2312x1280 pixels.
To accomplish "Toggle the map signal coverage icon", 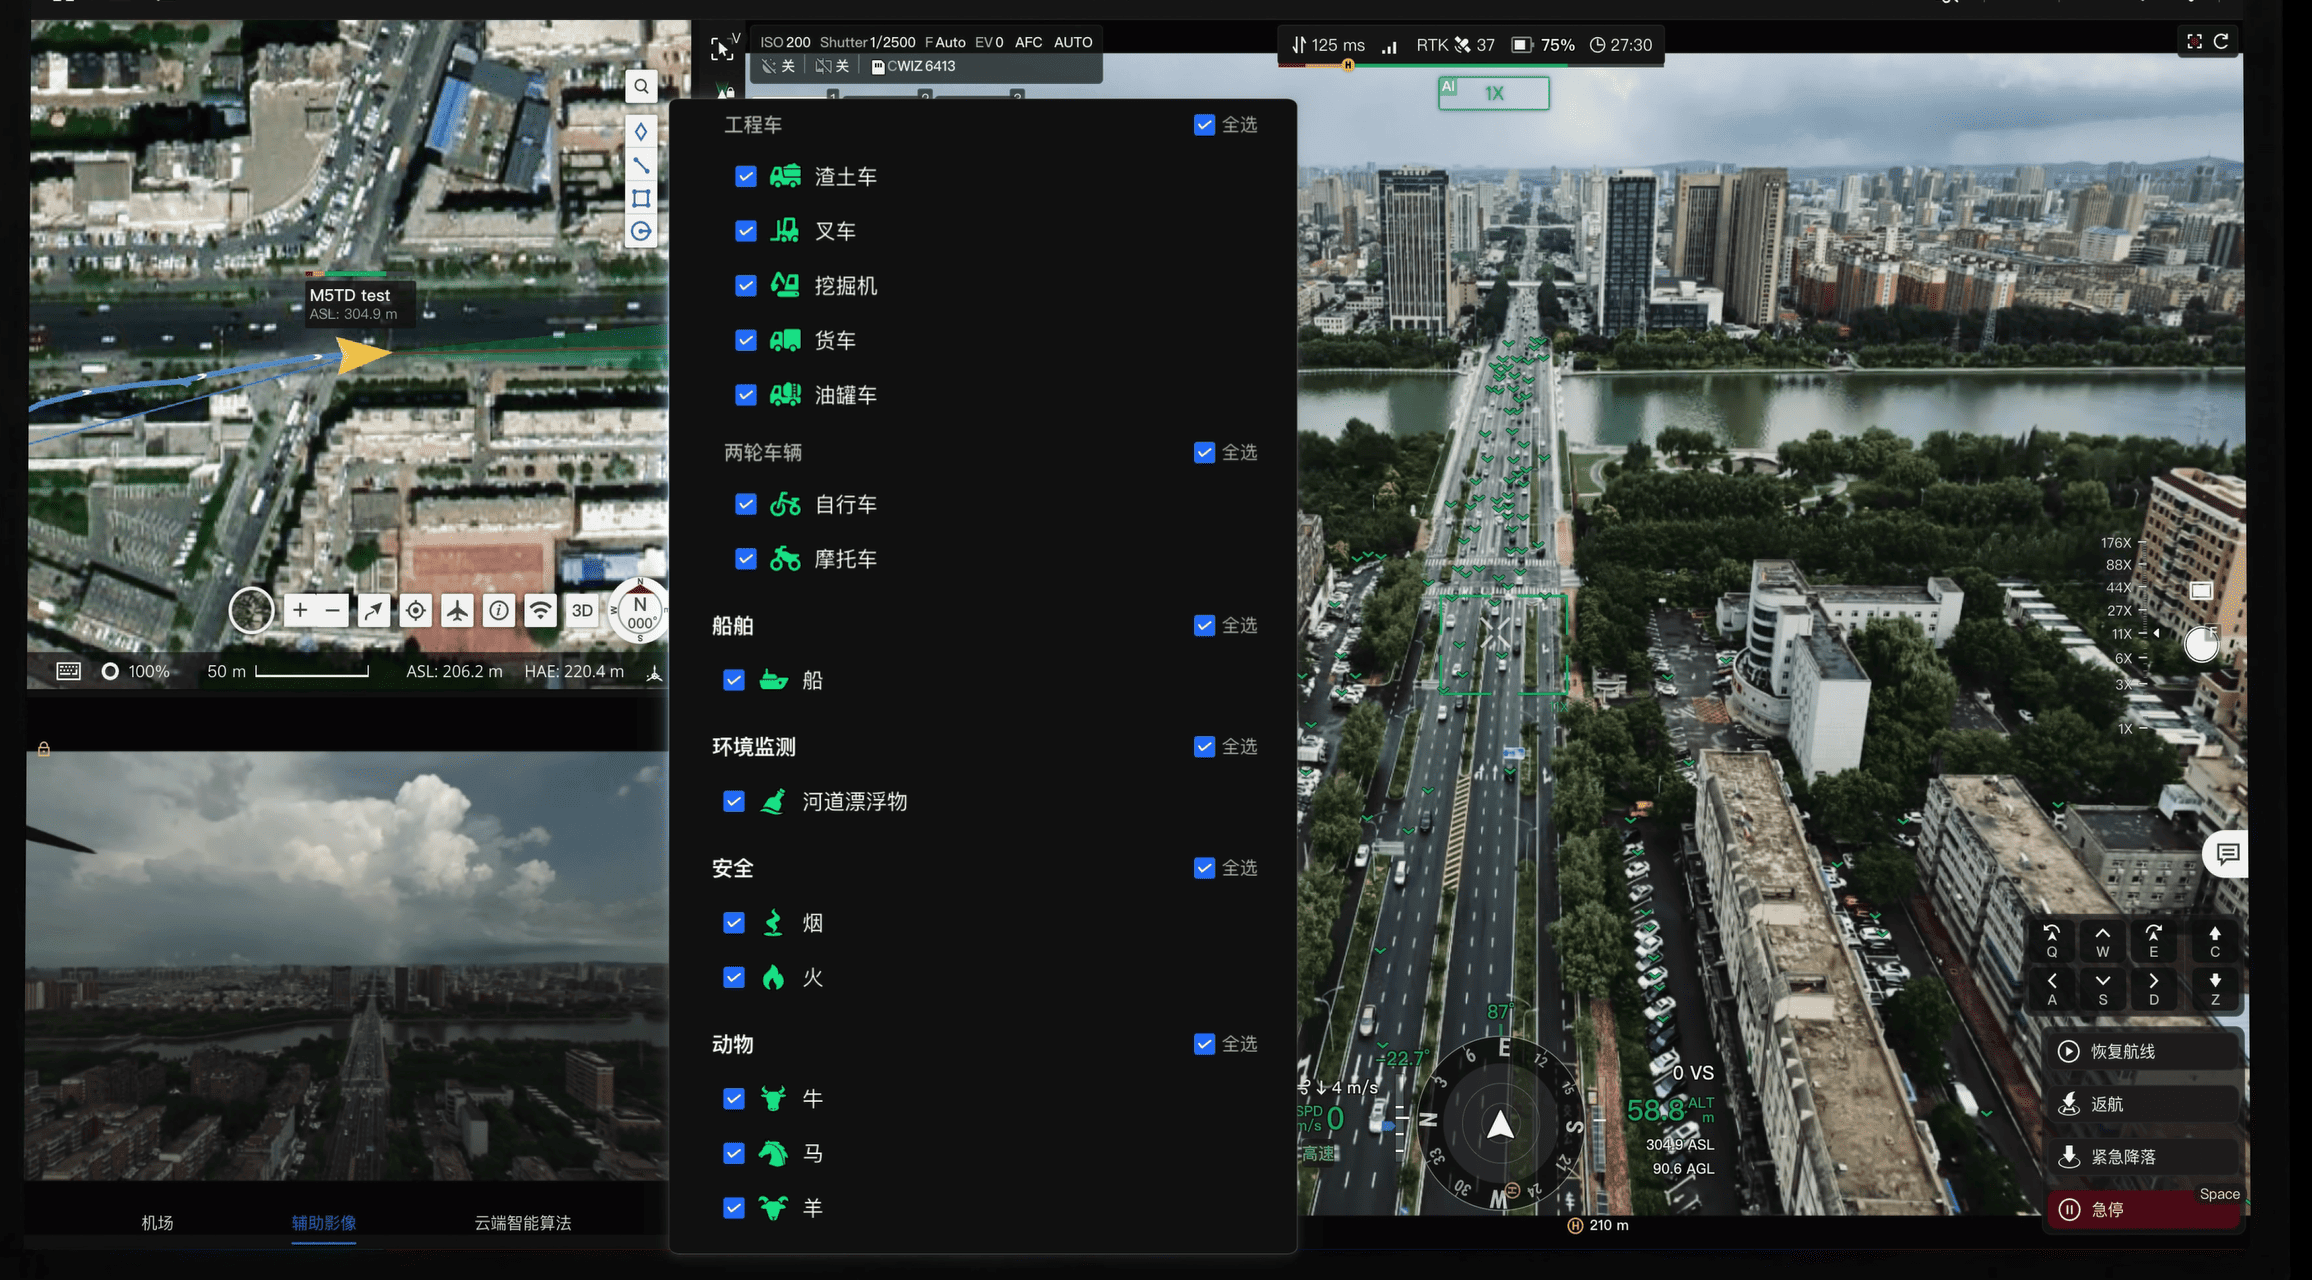I will tap(541, 610).
